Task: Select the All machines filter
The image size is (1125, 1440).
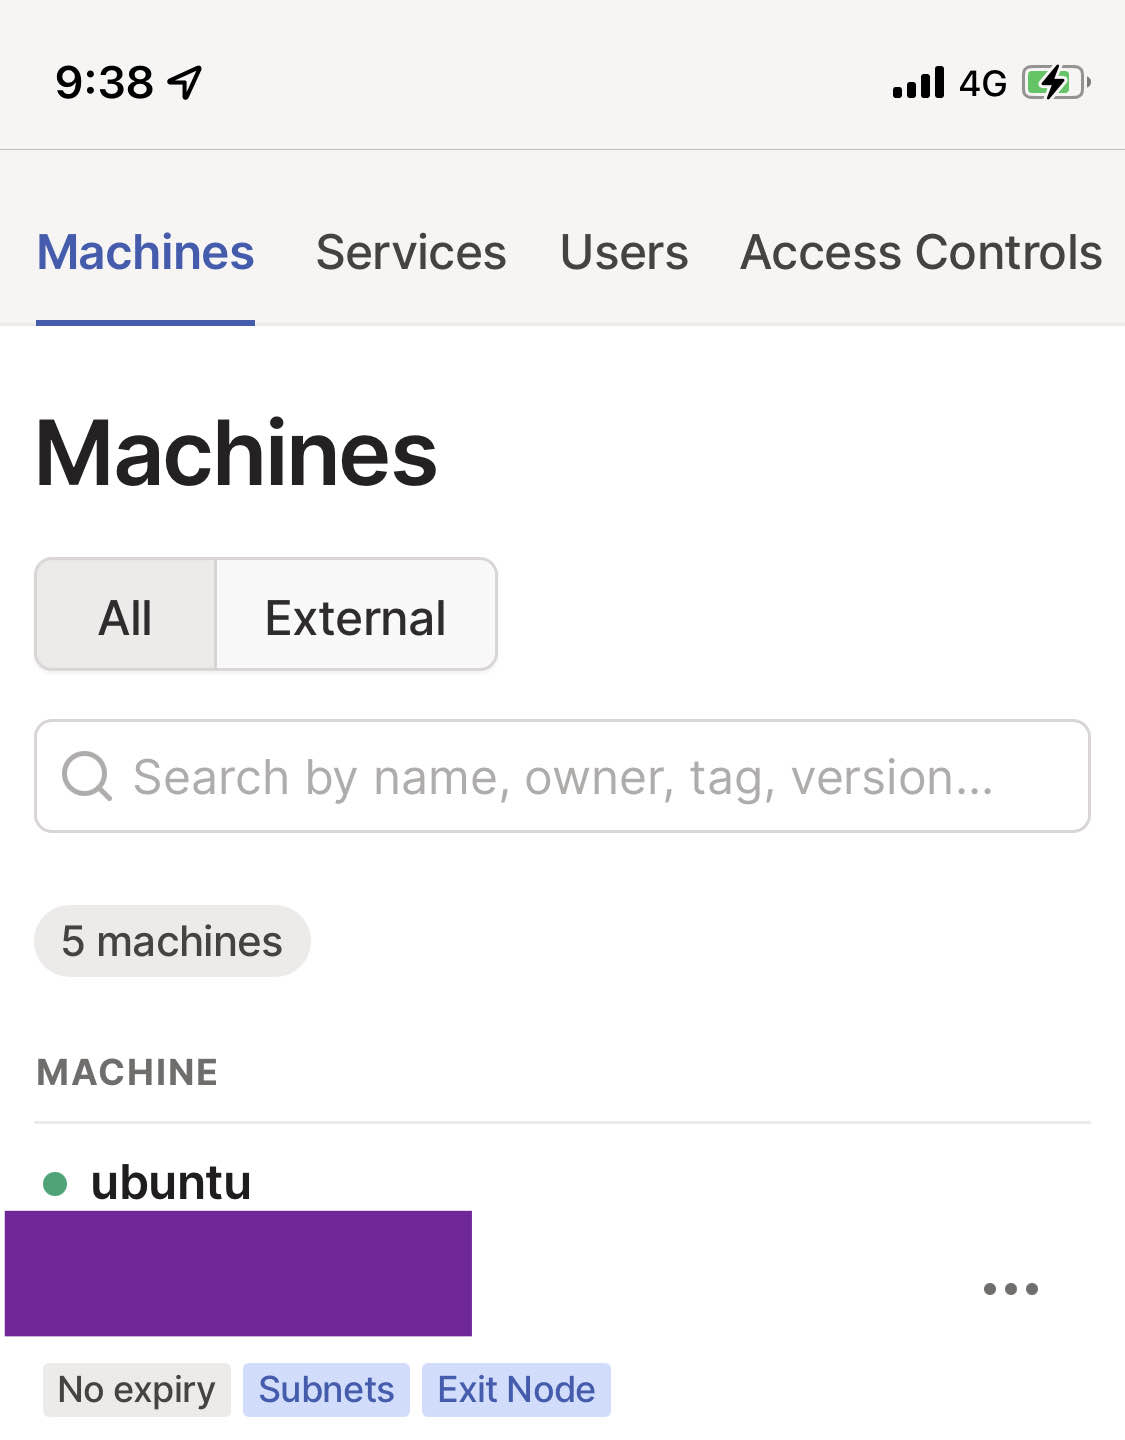Action: [126, 615]
